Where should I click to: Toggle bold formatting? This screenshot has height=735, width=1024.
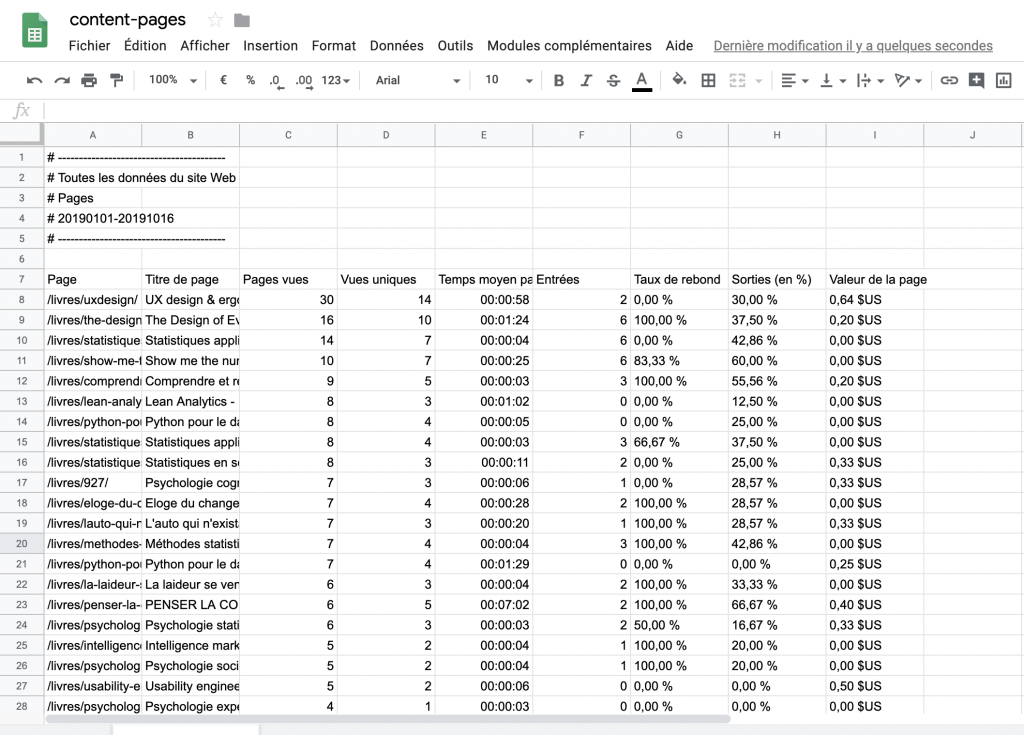[558, 80]
